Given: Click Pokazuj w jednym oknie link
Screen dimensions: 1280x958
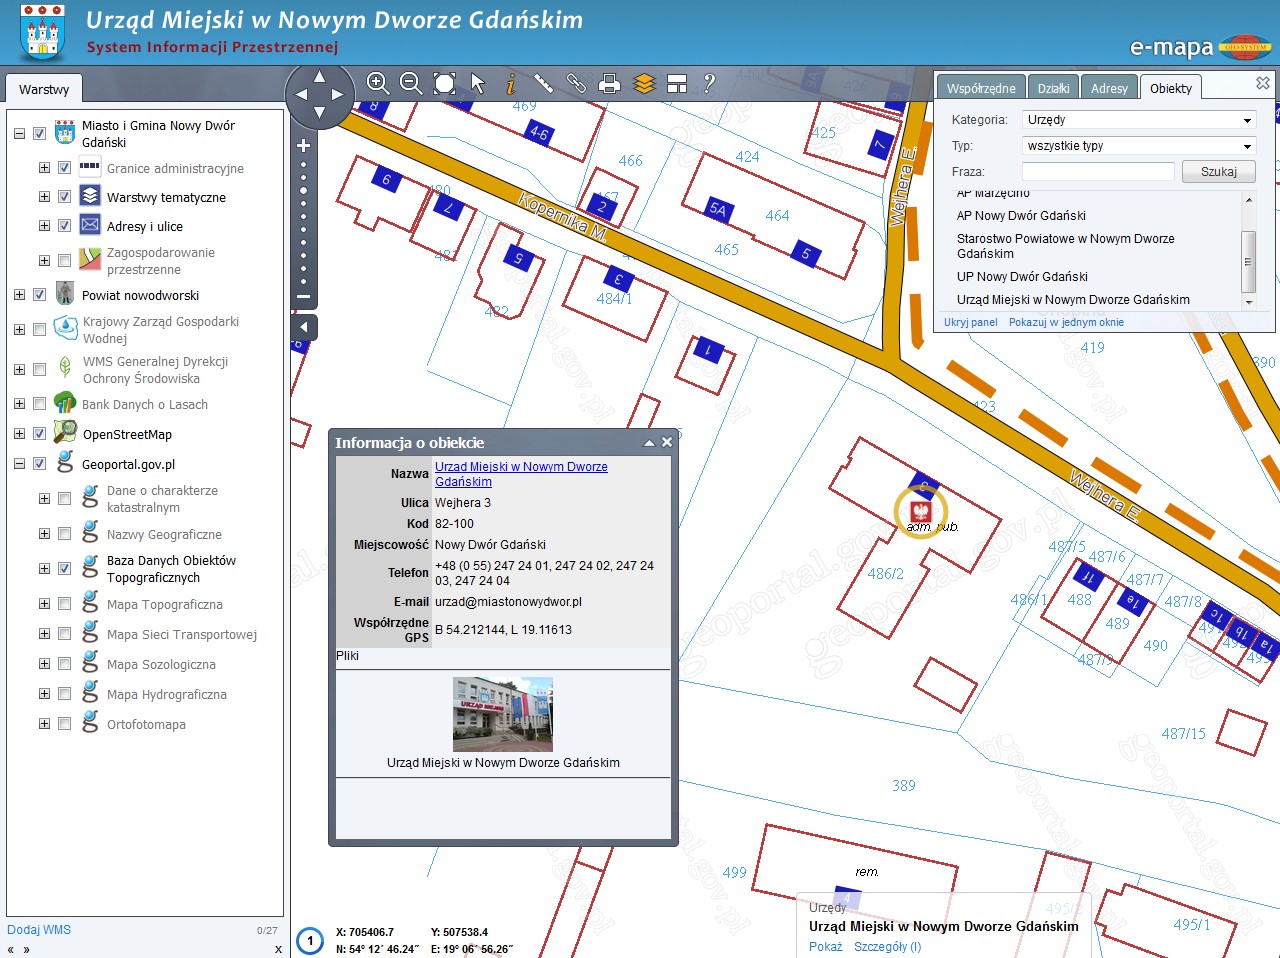Looking at the screenshot, I should click(1066, 322).
